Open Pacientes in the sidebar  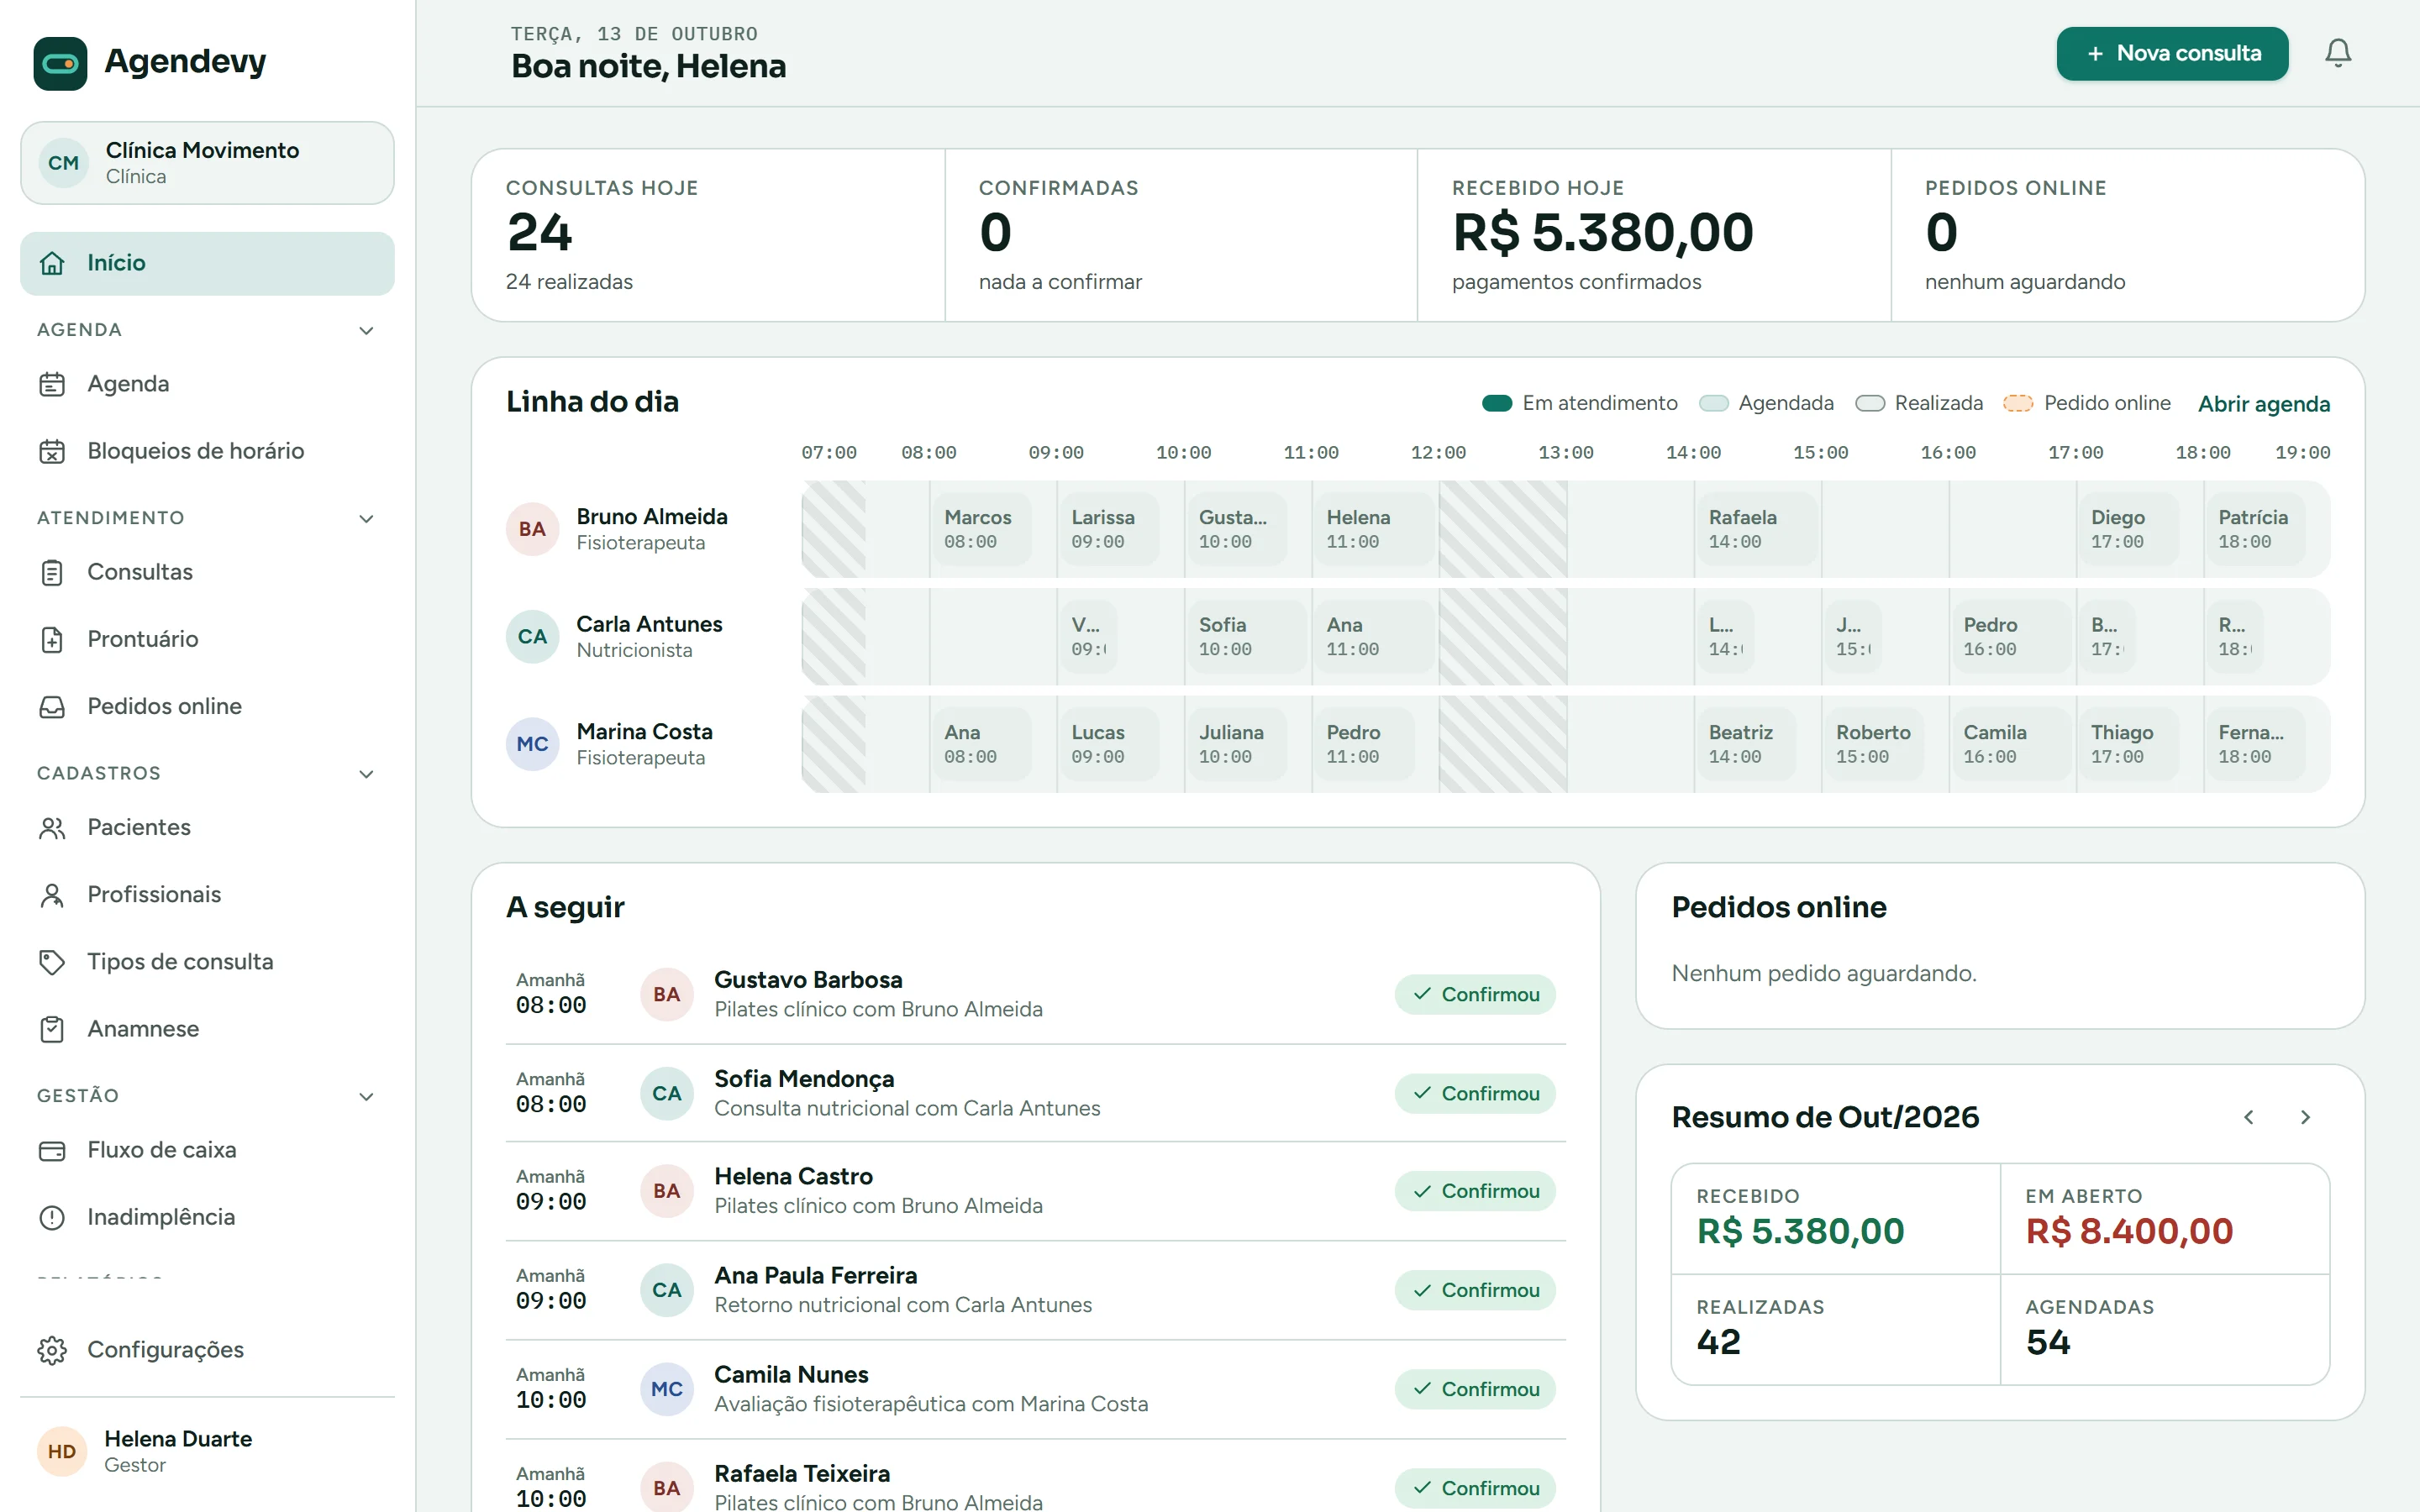tap(207, 827)
